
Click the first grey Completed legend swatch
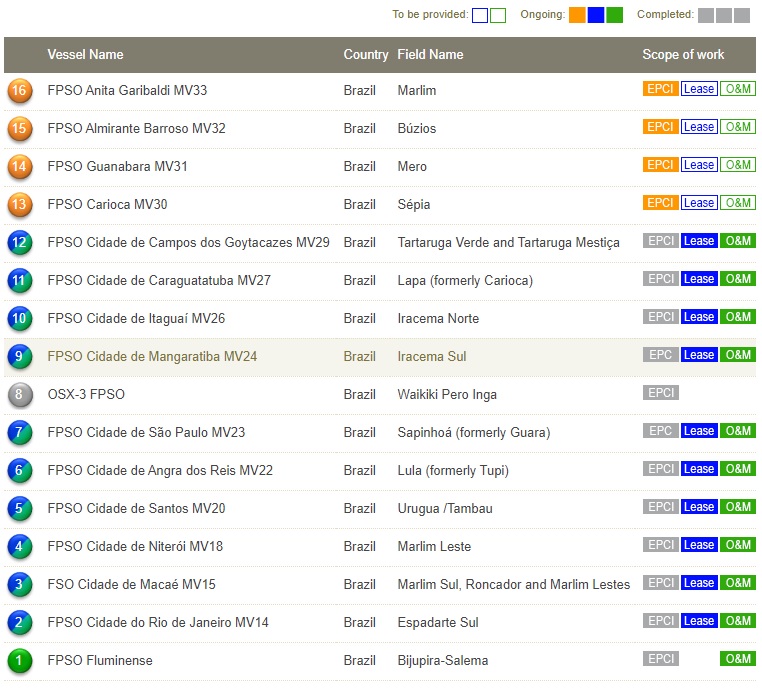coord(706,15)
